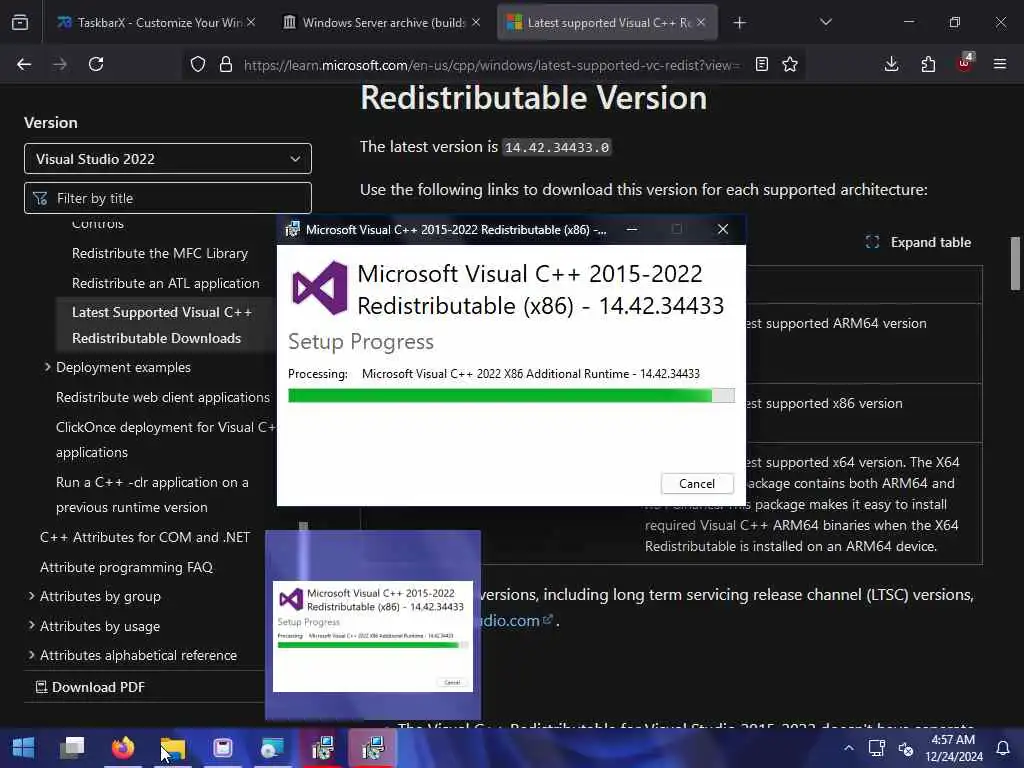
Task: Open Redistribute web client applications
Action: pyautogui.click(x=163, y=397)
